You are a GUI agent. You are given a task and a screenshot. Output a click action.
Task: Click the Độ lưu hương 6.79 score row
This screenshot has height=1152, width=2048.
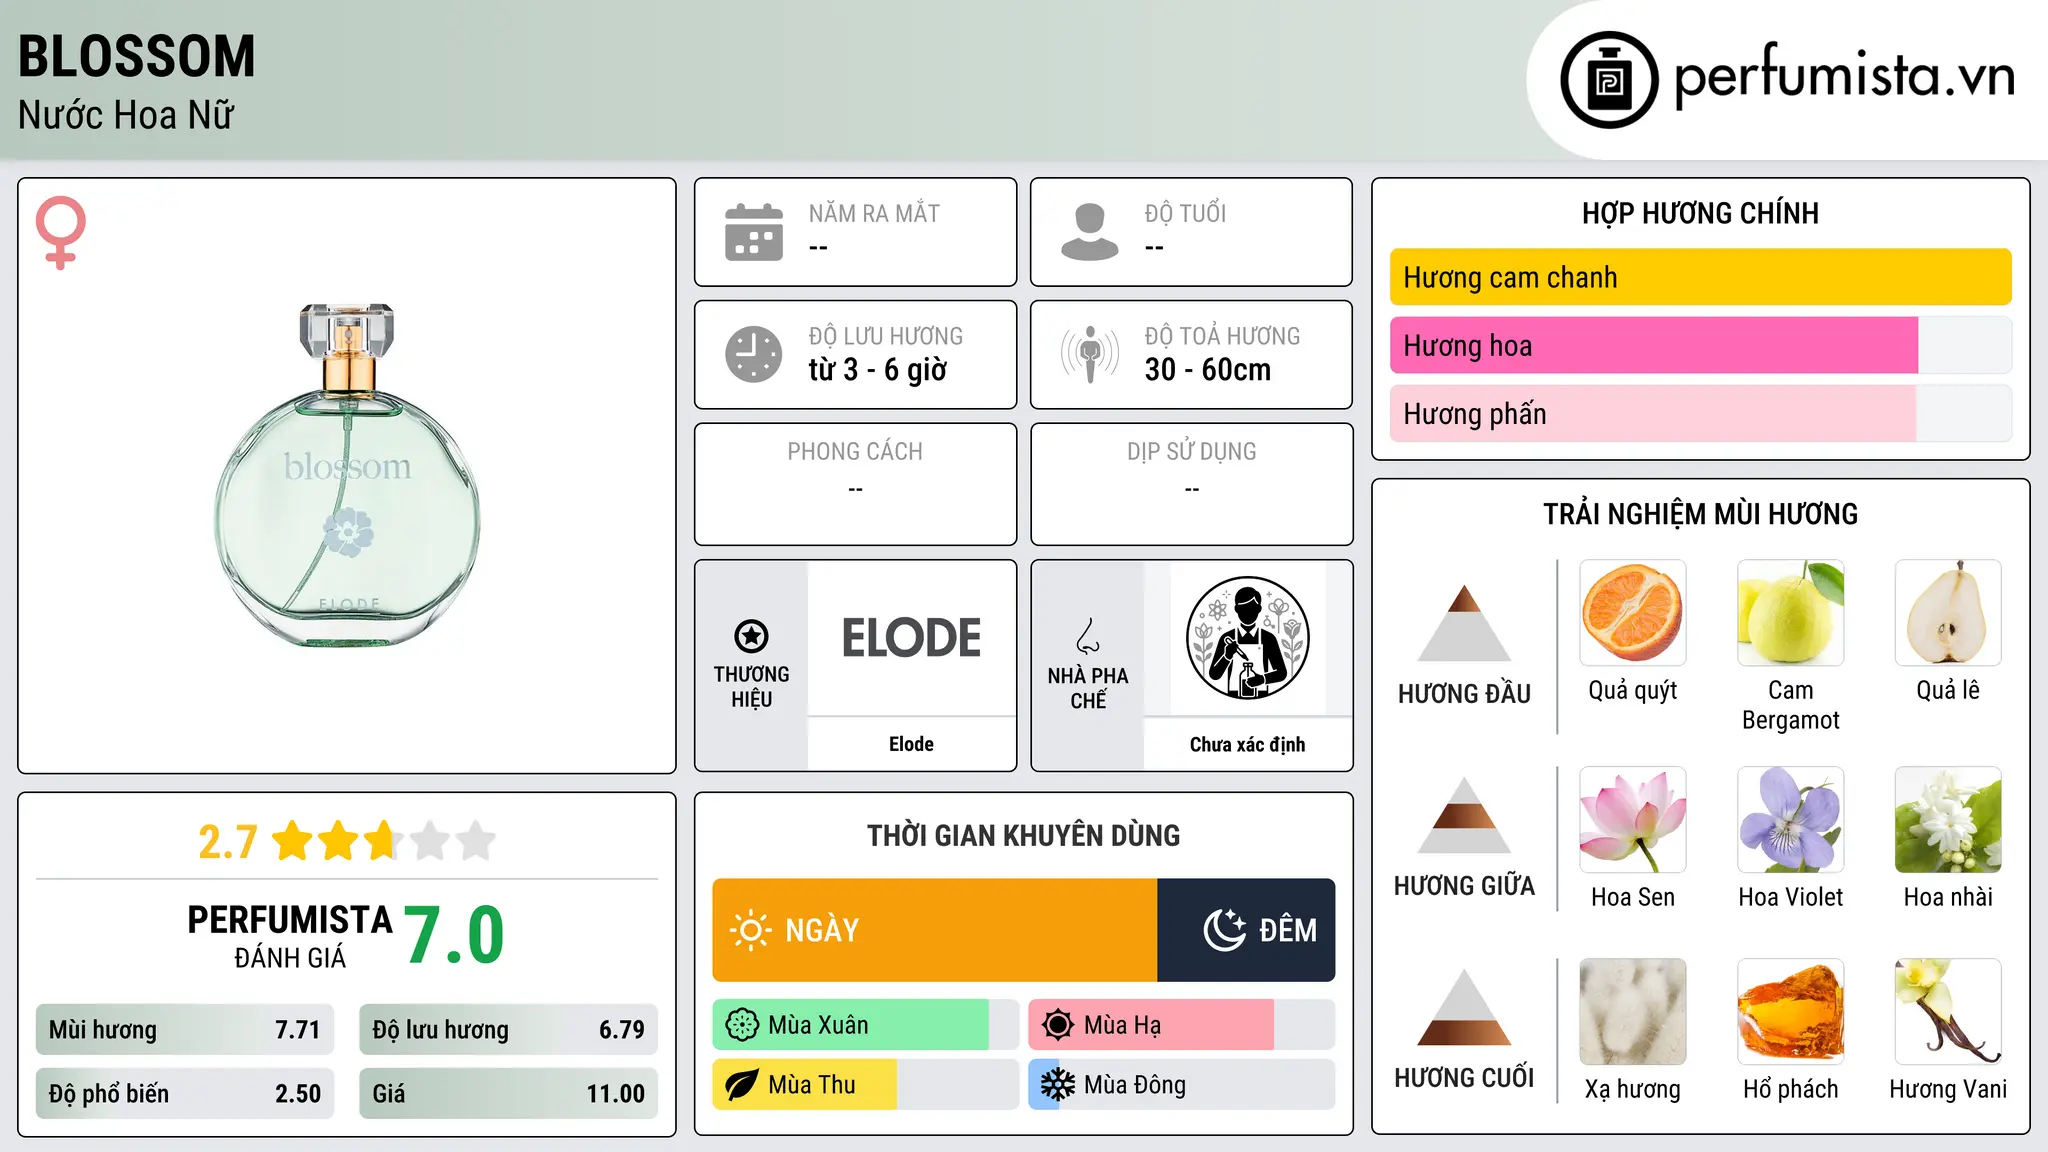pyautogui.click(x=508, y=1029)
